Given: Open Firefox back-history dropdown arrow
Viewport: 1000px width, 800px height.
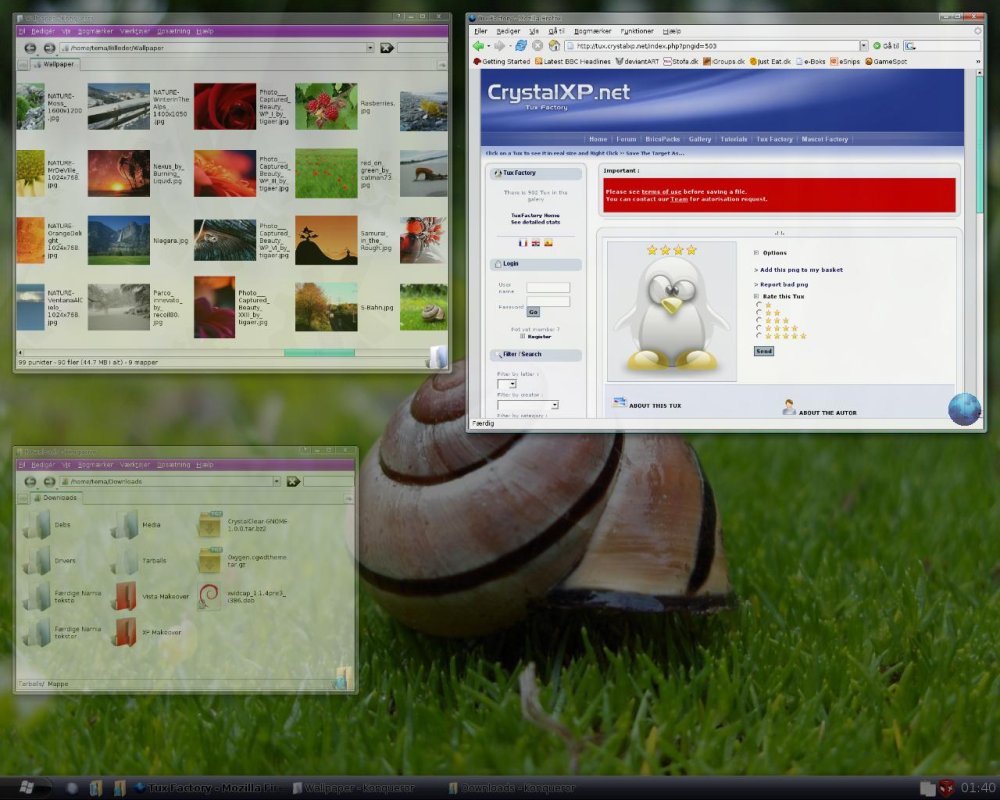Looking at the screenshot, I should [489, 46].
